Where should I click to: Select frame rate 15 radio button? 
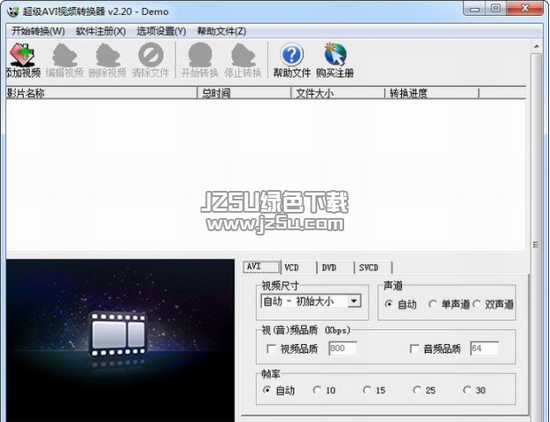[367, 390]
